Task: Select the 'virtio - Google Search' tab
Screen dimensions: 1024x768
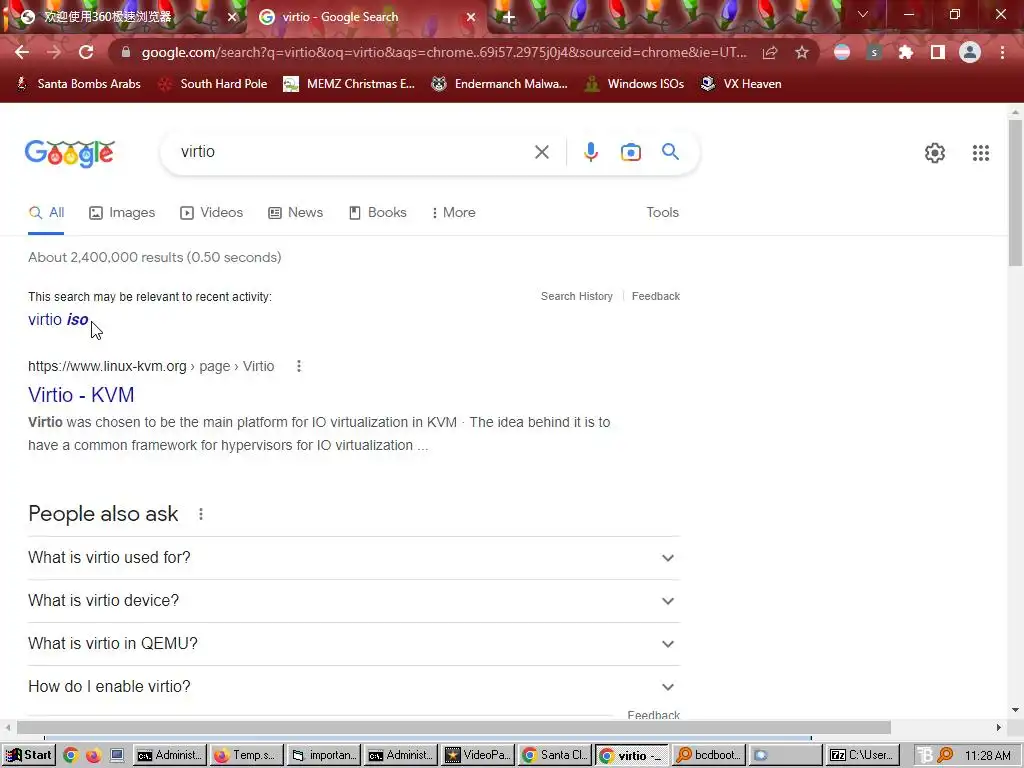Action: pyautogui.click(x=366, y=18)
